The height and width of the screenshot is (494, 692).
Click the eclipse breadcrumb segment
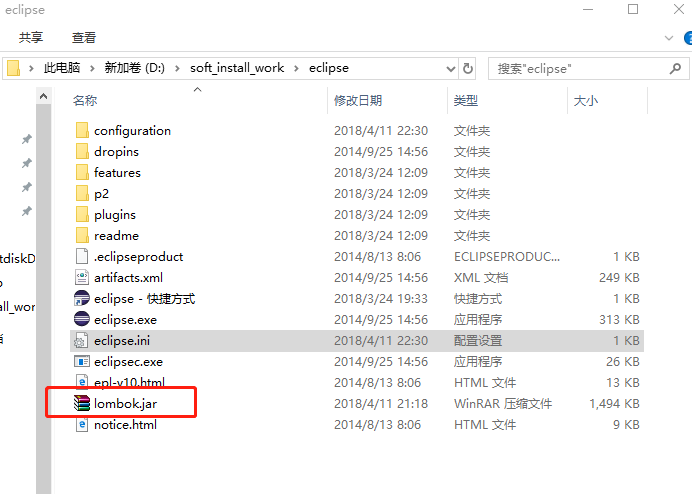pos(329,68)
